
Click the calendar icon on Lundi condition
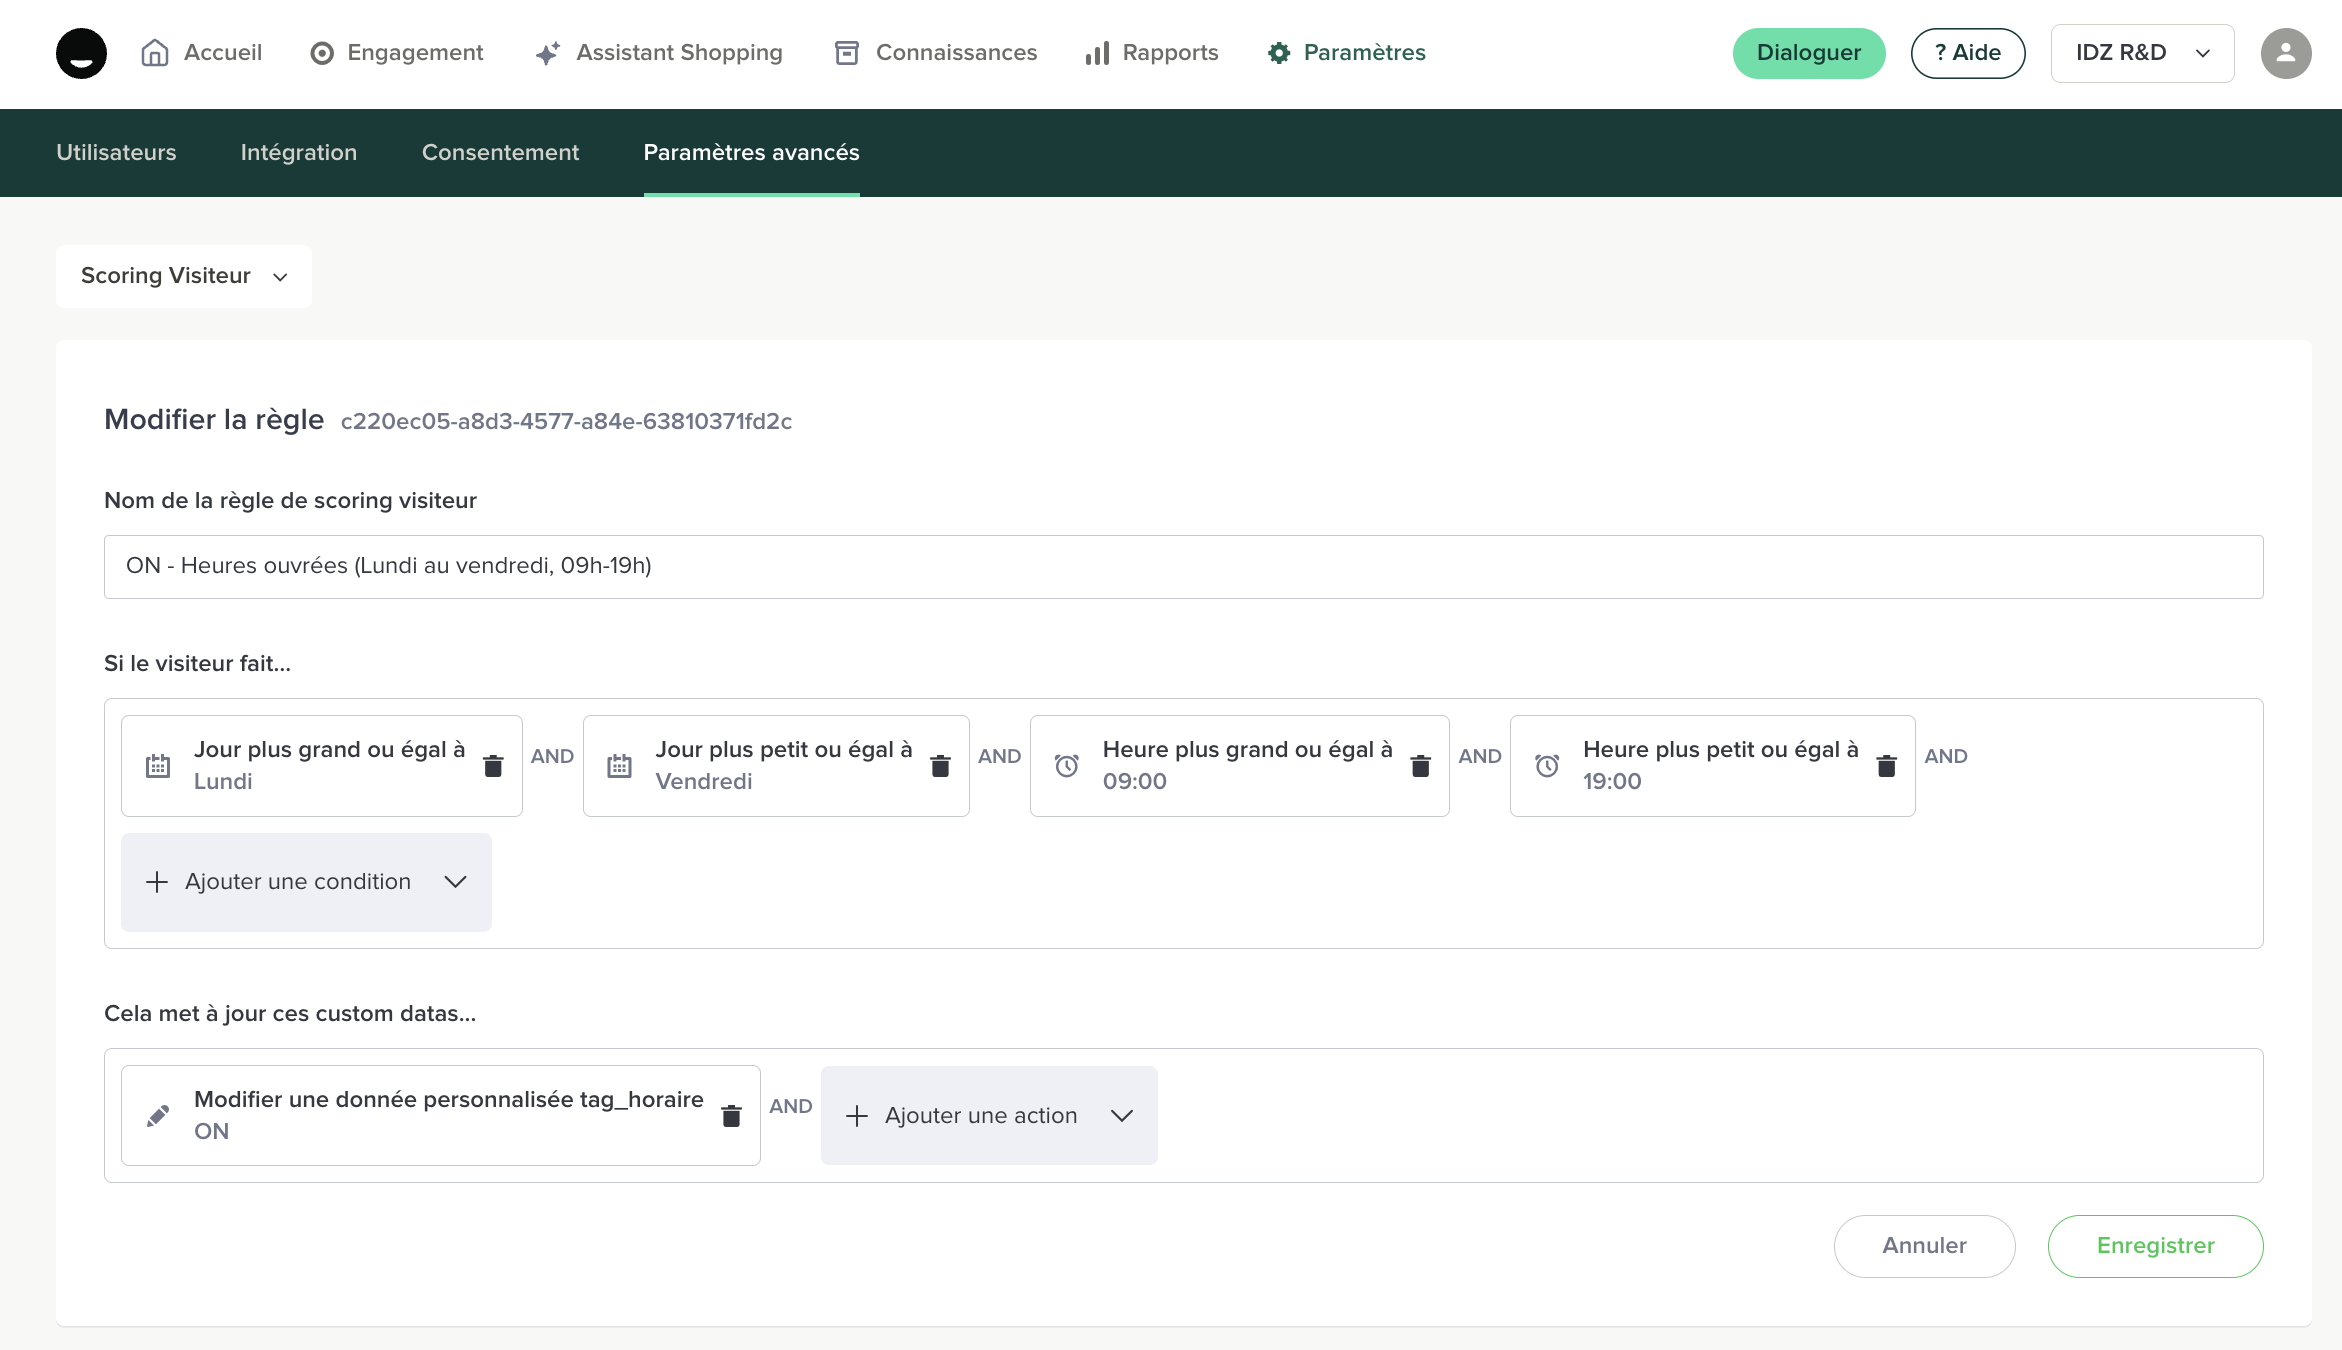(x=158, y=766)
